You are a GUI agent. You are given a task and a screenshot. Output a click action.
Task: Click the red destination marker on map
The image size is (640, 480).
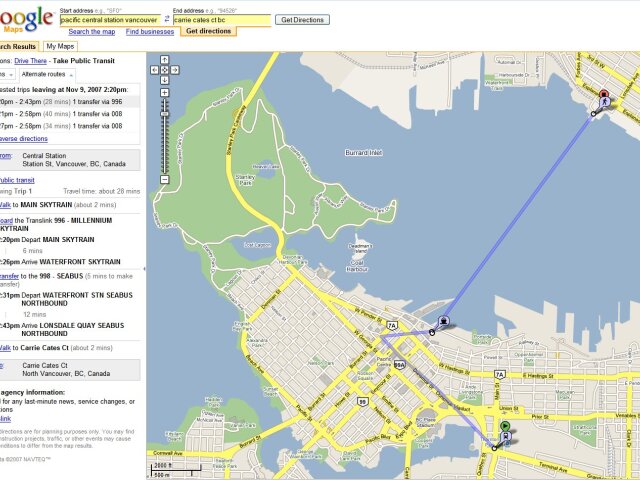604,94
